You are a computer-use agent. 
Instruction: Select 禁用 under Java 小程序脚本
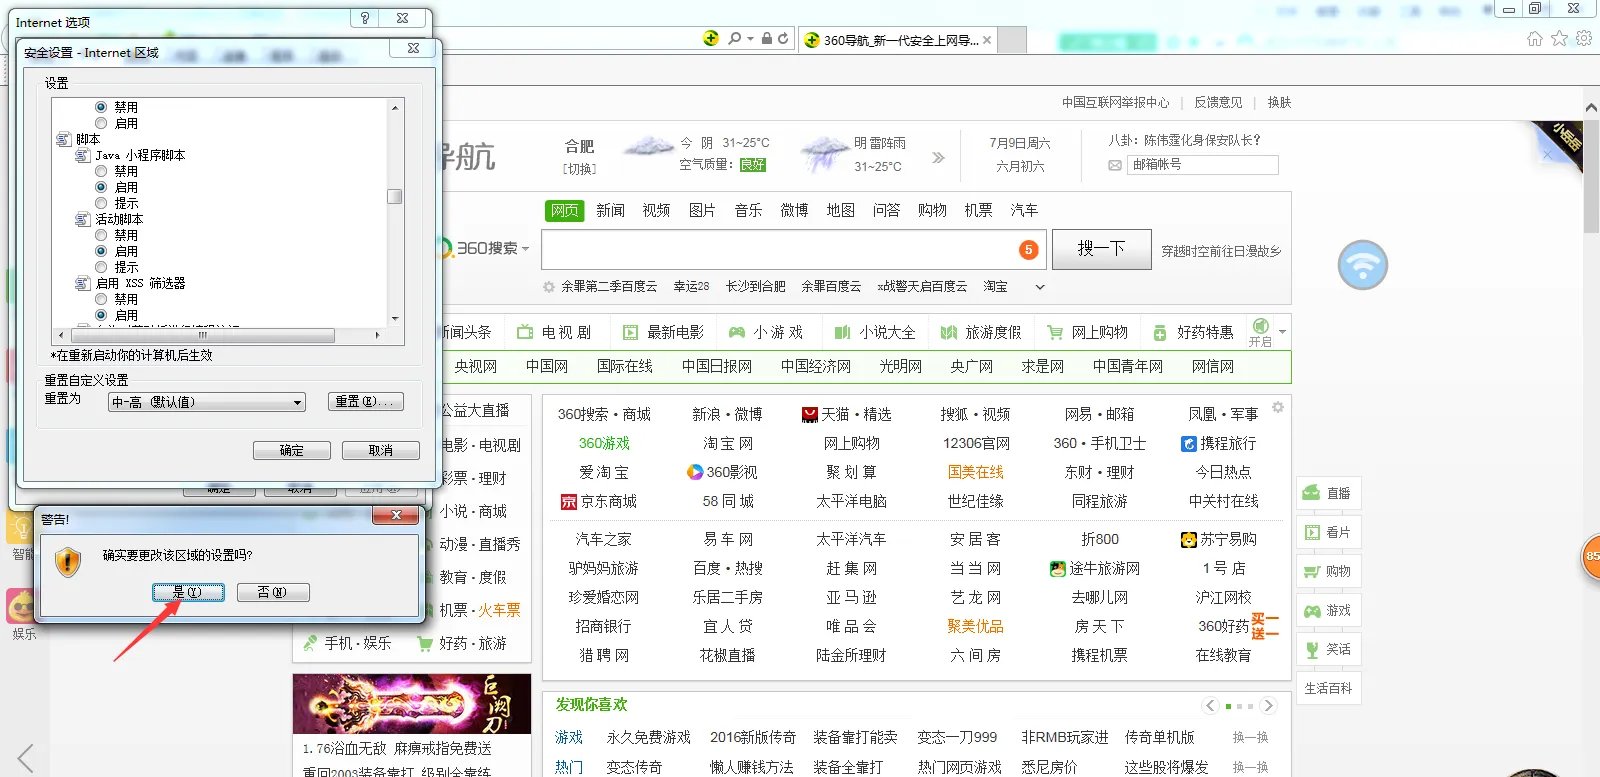(x=101, y=171)
